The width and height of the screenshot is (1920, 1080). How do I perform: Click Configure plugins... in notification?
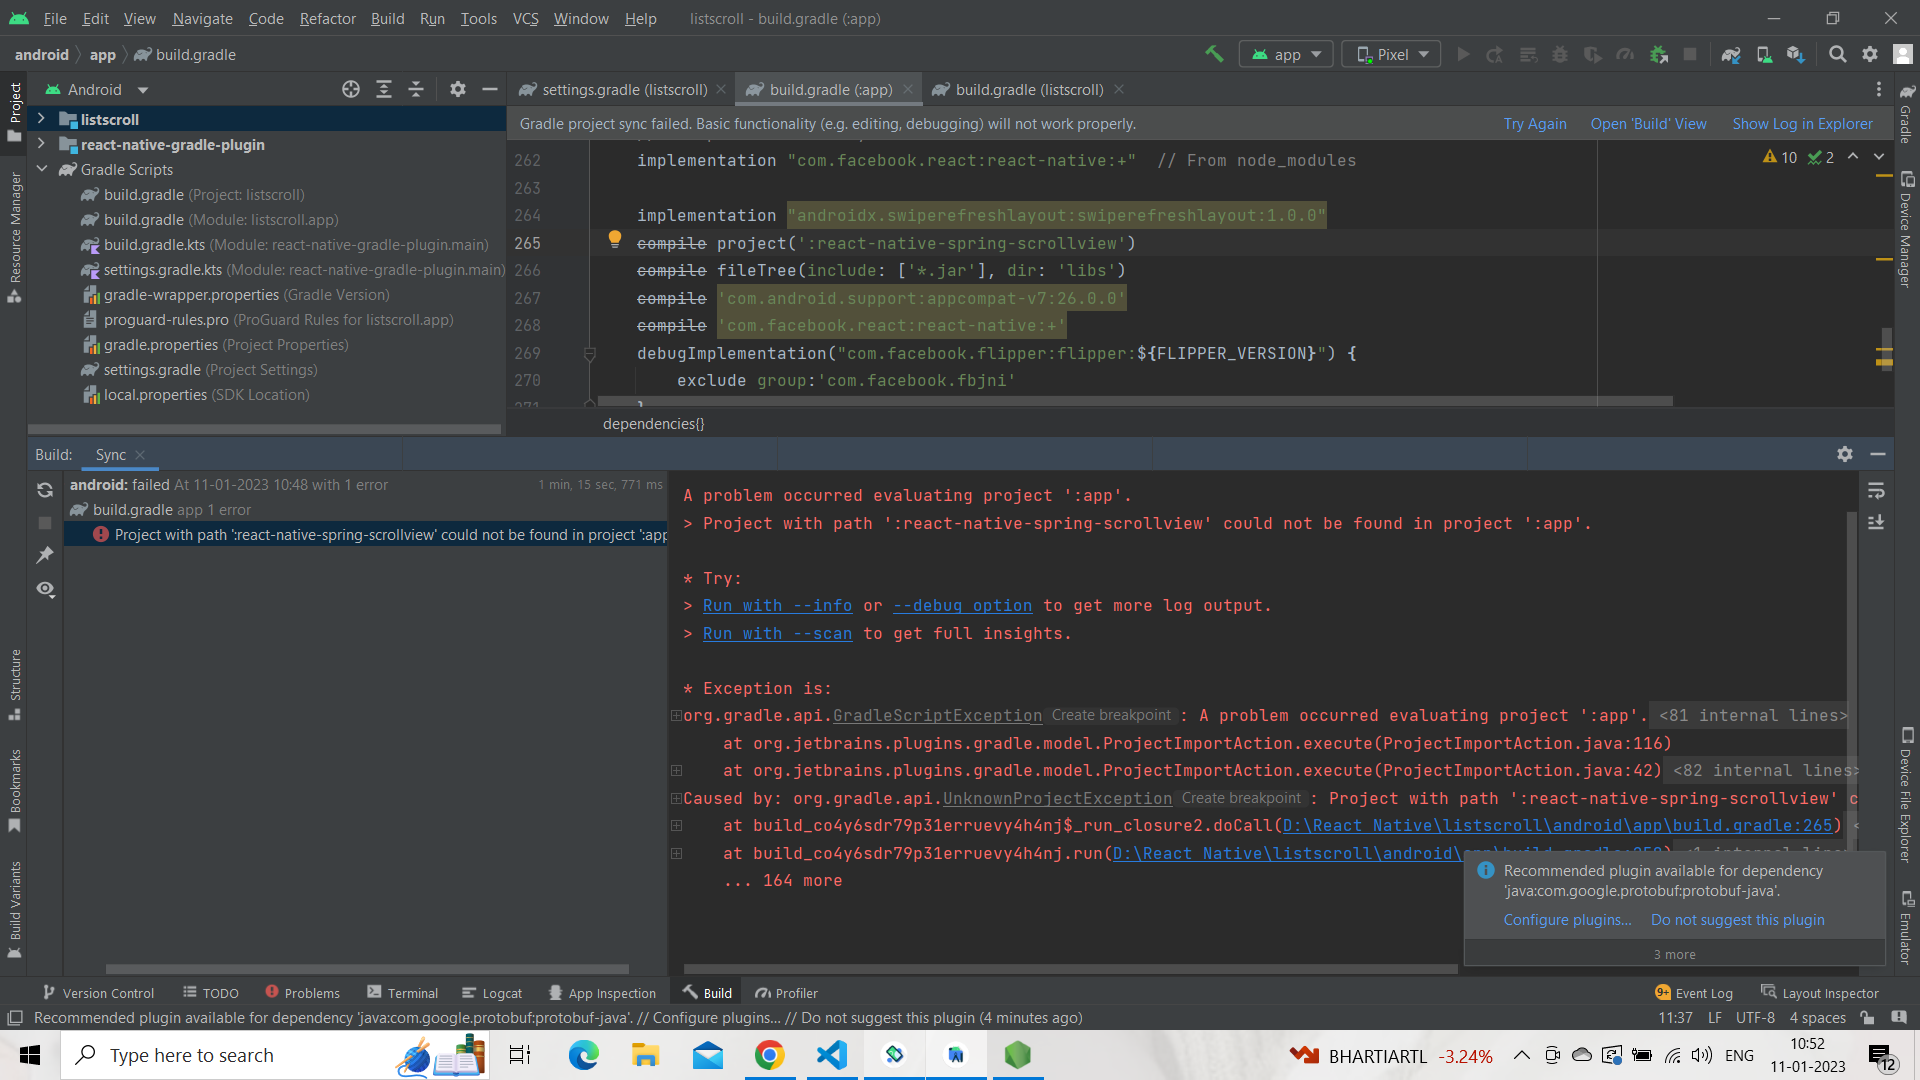pos(1567,920)
